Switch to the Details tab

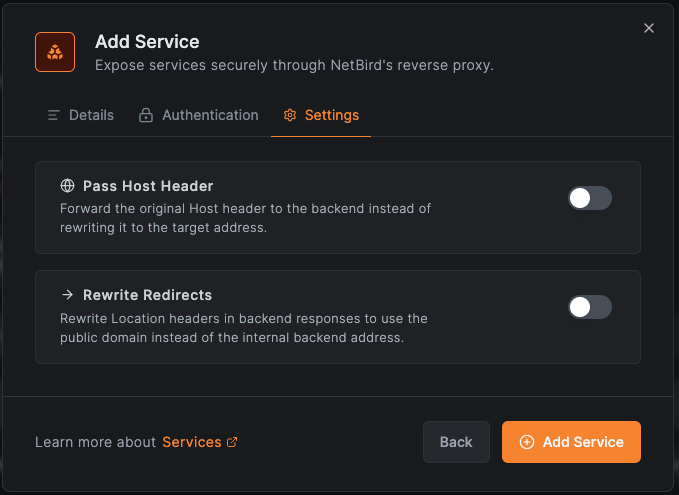(x=91, y=115)
